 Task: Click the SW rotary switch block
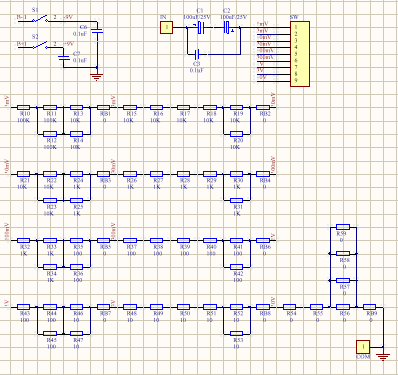pyautogui.click(x=300, y=54)
